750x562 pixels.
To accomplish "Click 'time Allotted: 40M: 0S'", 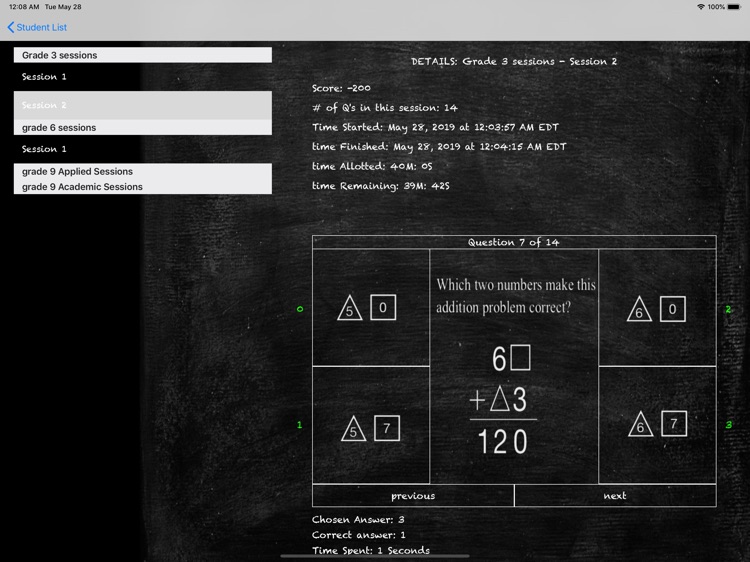I will [372, 166].
